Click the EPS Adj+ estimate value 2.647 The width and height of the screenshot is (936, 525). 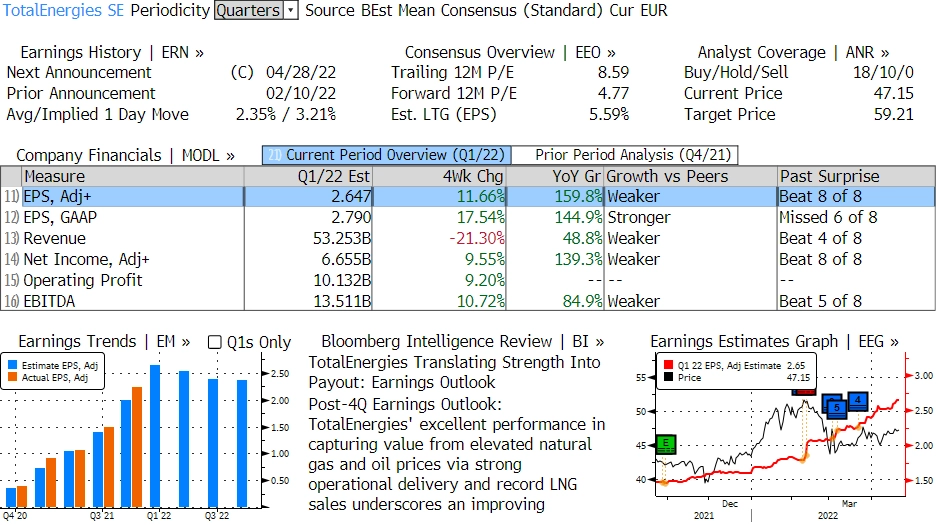tap(352, 197)
